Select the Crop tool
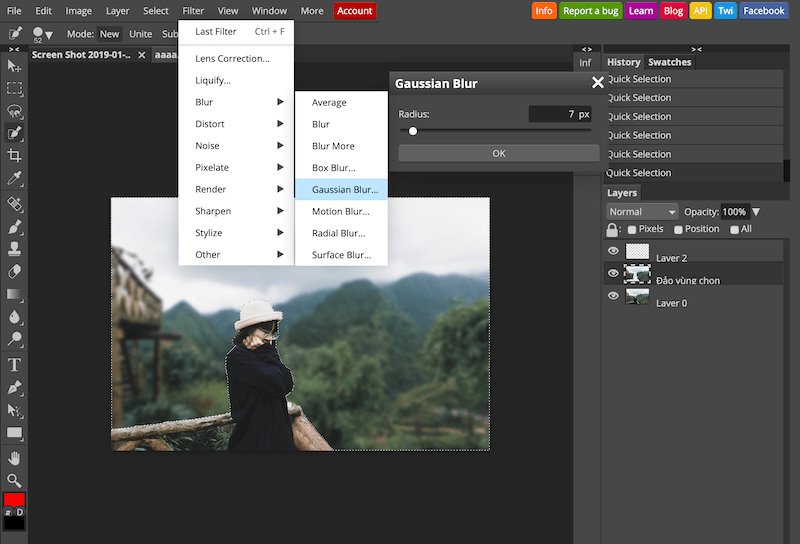 click(14, 156)
